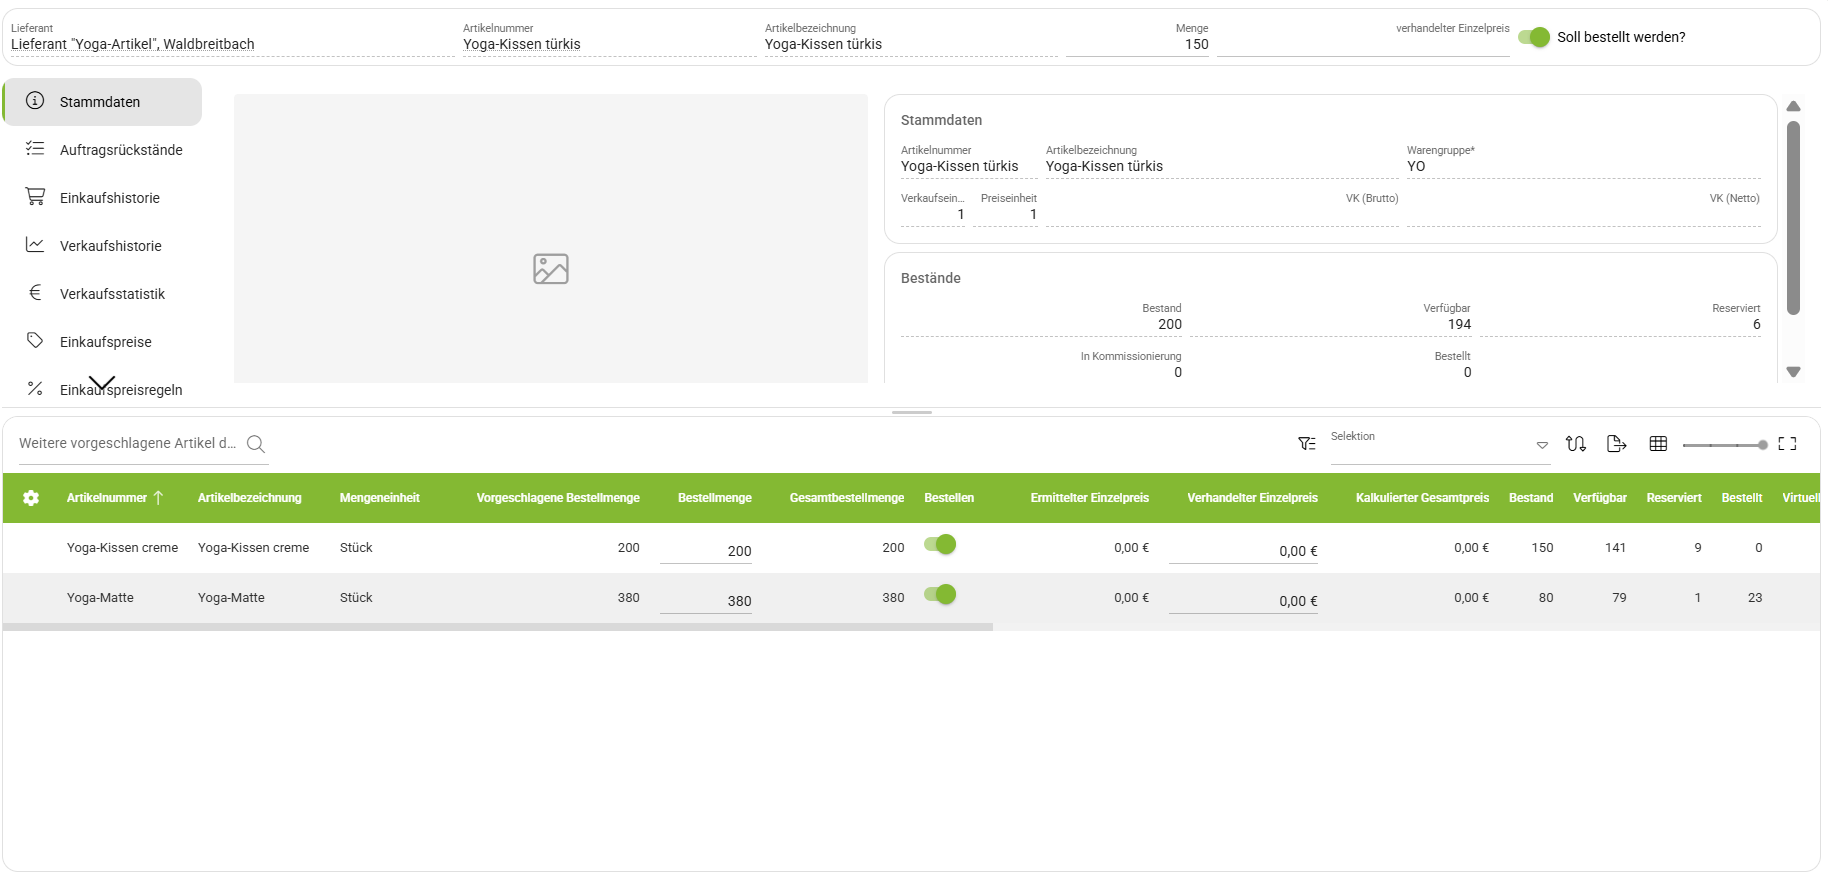Sort by the Artikelbezeichnung column header
Image resolution: width=1828 pixels, height=879 pixels.
coord(250,498)
